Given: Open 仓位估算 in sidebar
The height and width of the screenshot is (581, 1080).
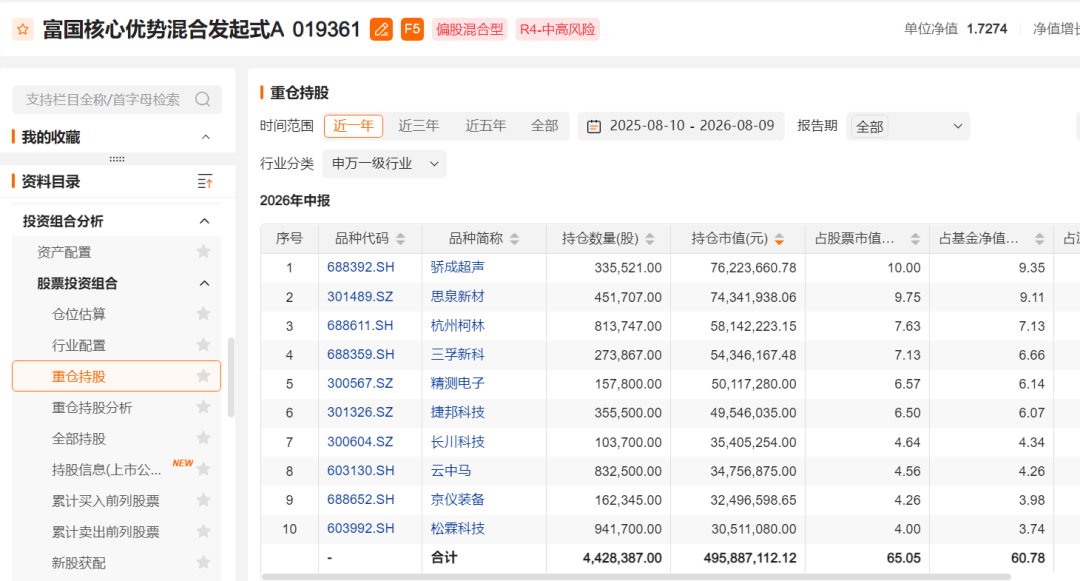Looking at the screenshot, I should click(x=79, y=314).
